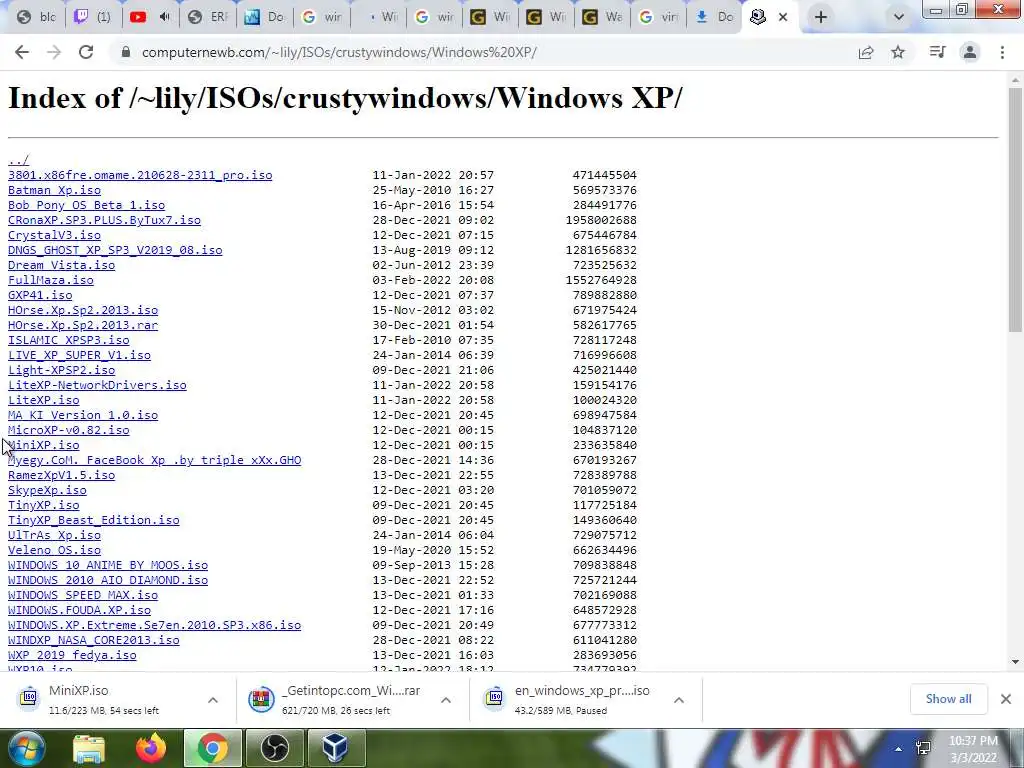The height and width of the screenshot is (768, 1024).
Task: Open the Windows Start menu orb
Action: 26,748
